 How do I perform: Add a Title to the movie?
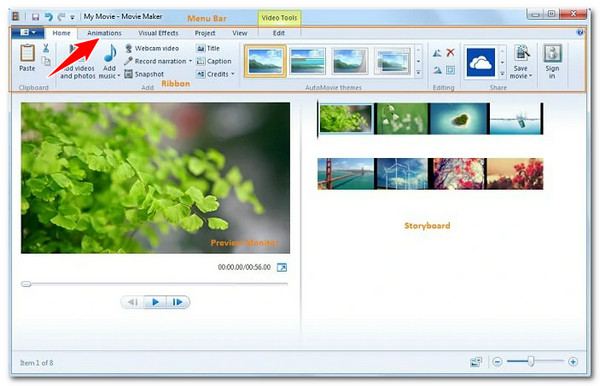pyautogui.click(x=208, y=48)
